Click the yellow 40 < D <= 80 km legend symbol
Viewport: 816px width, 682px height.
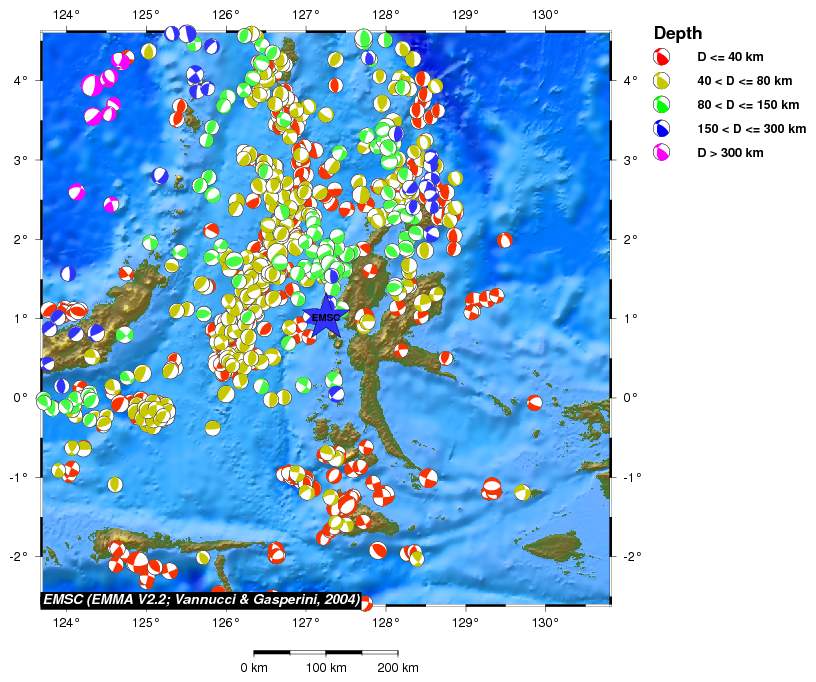[x=661, y=81]
